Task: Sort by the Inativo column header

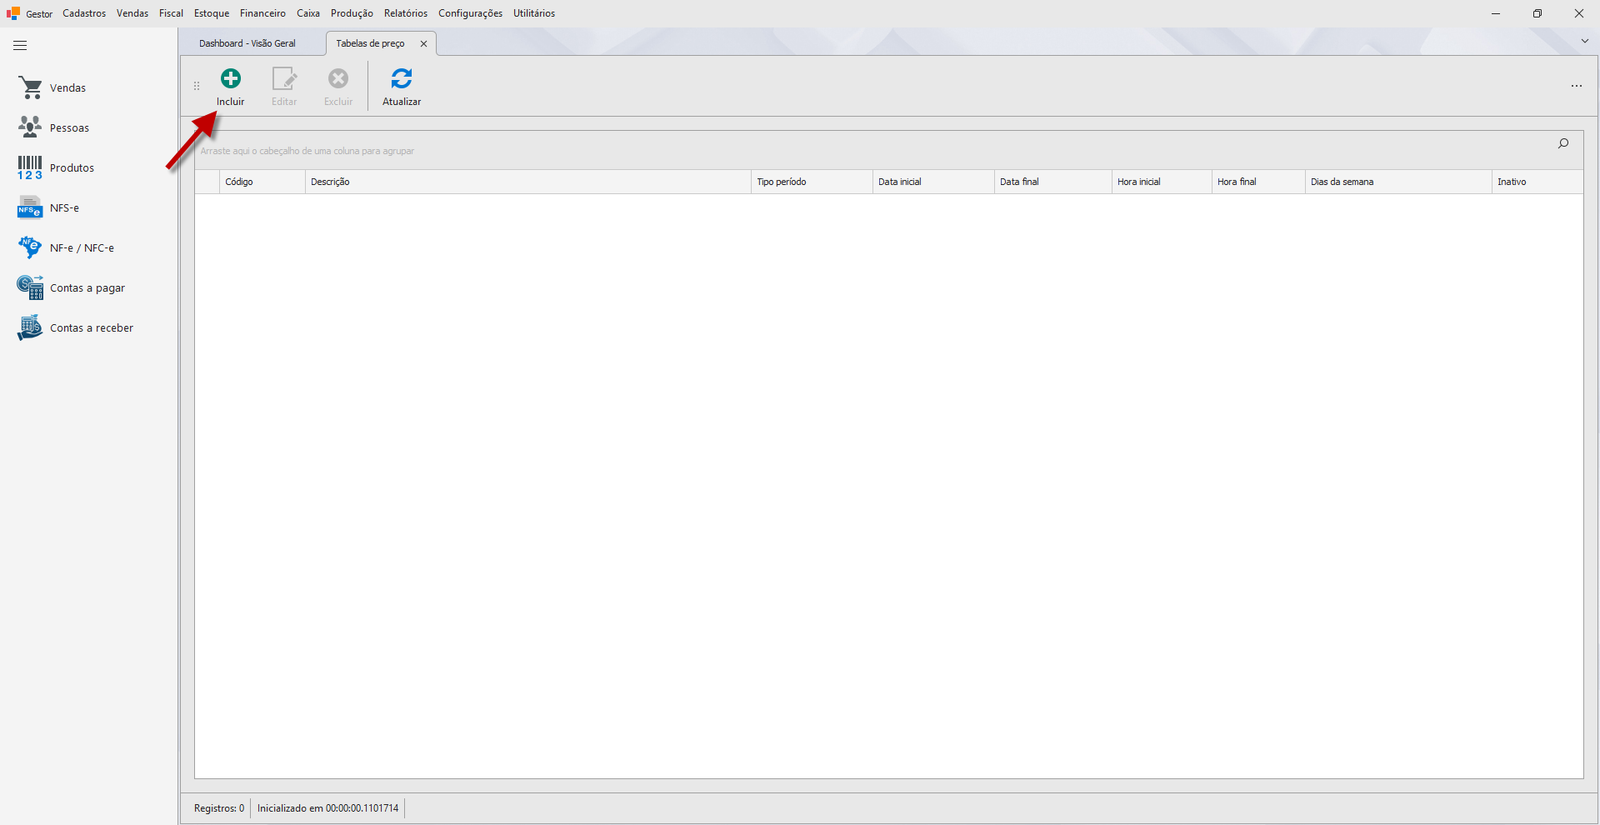Action: [1537, 182]
